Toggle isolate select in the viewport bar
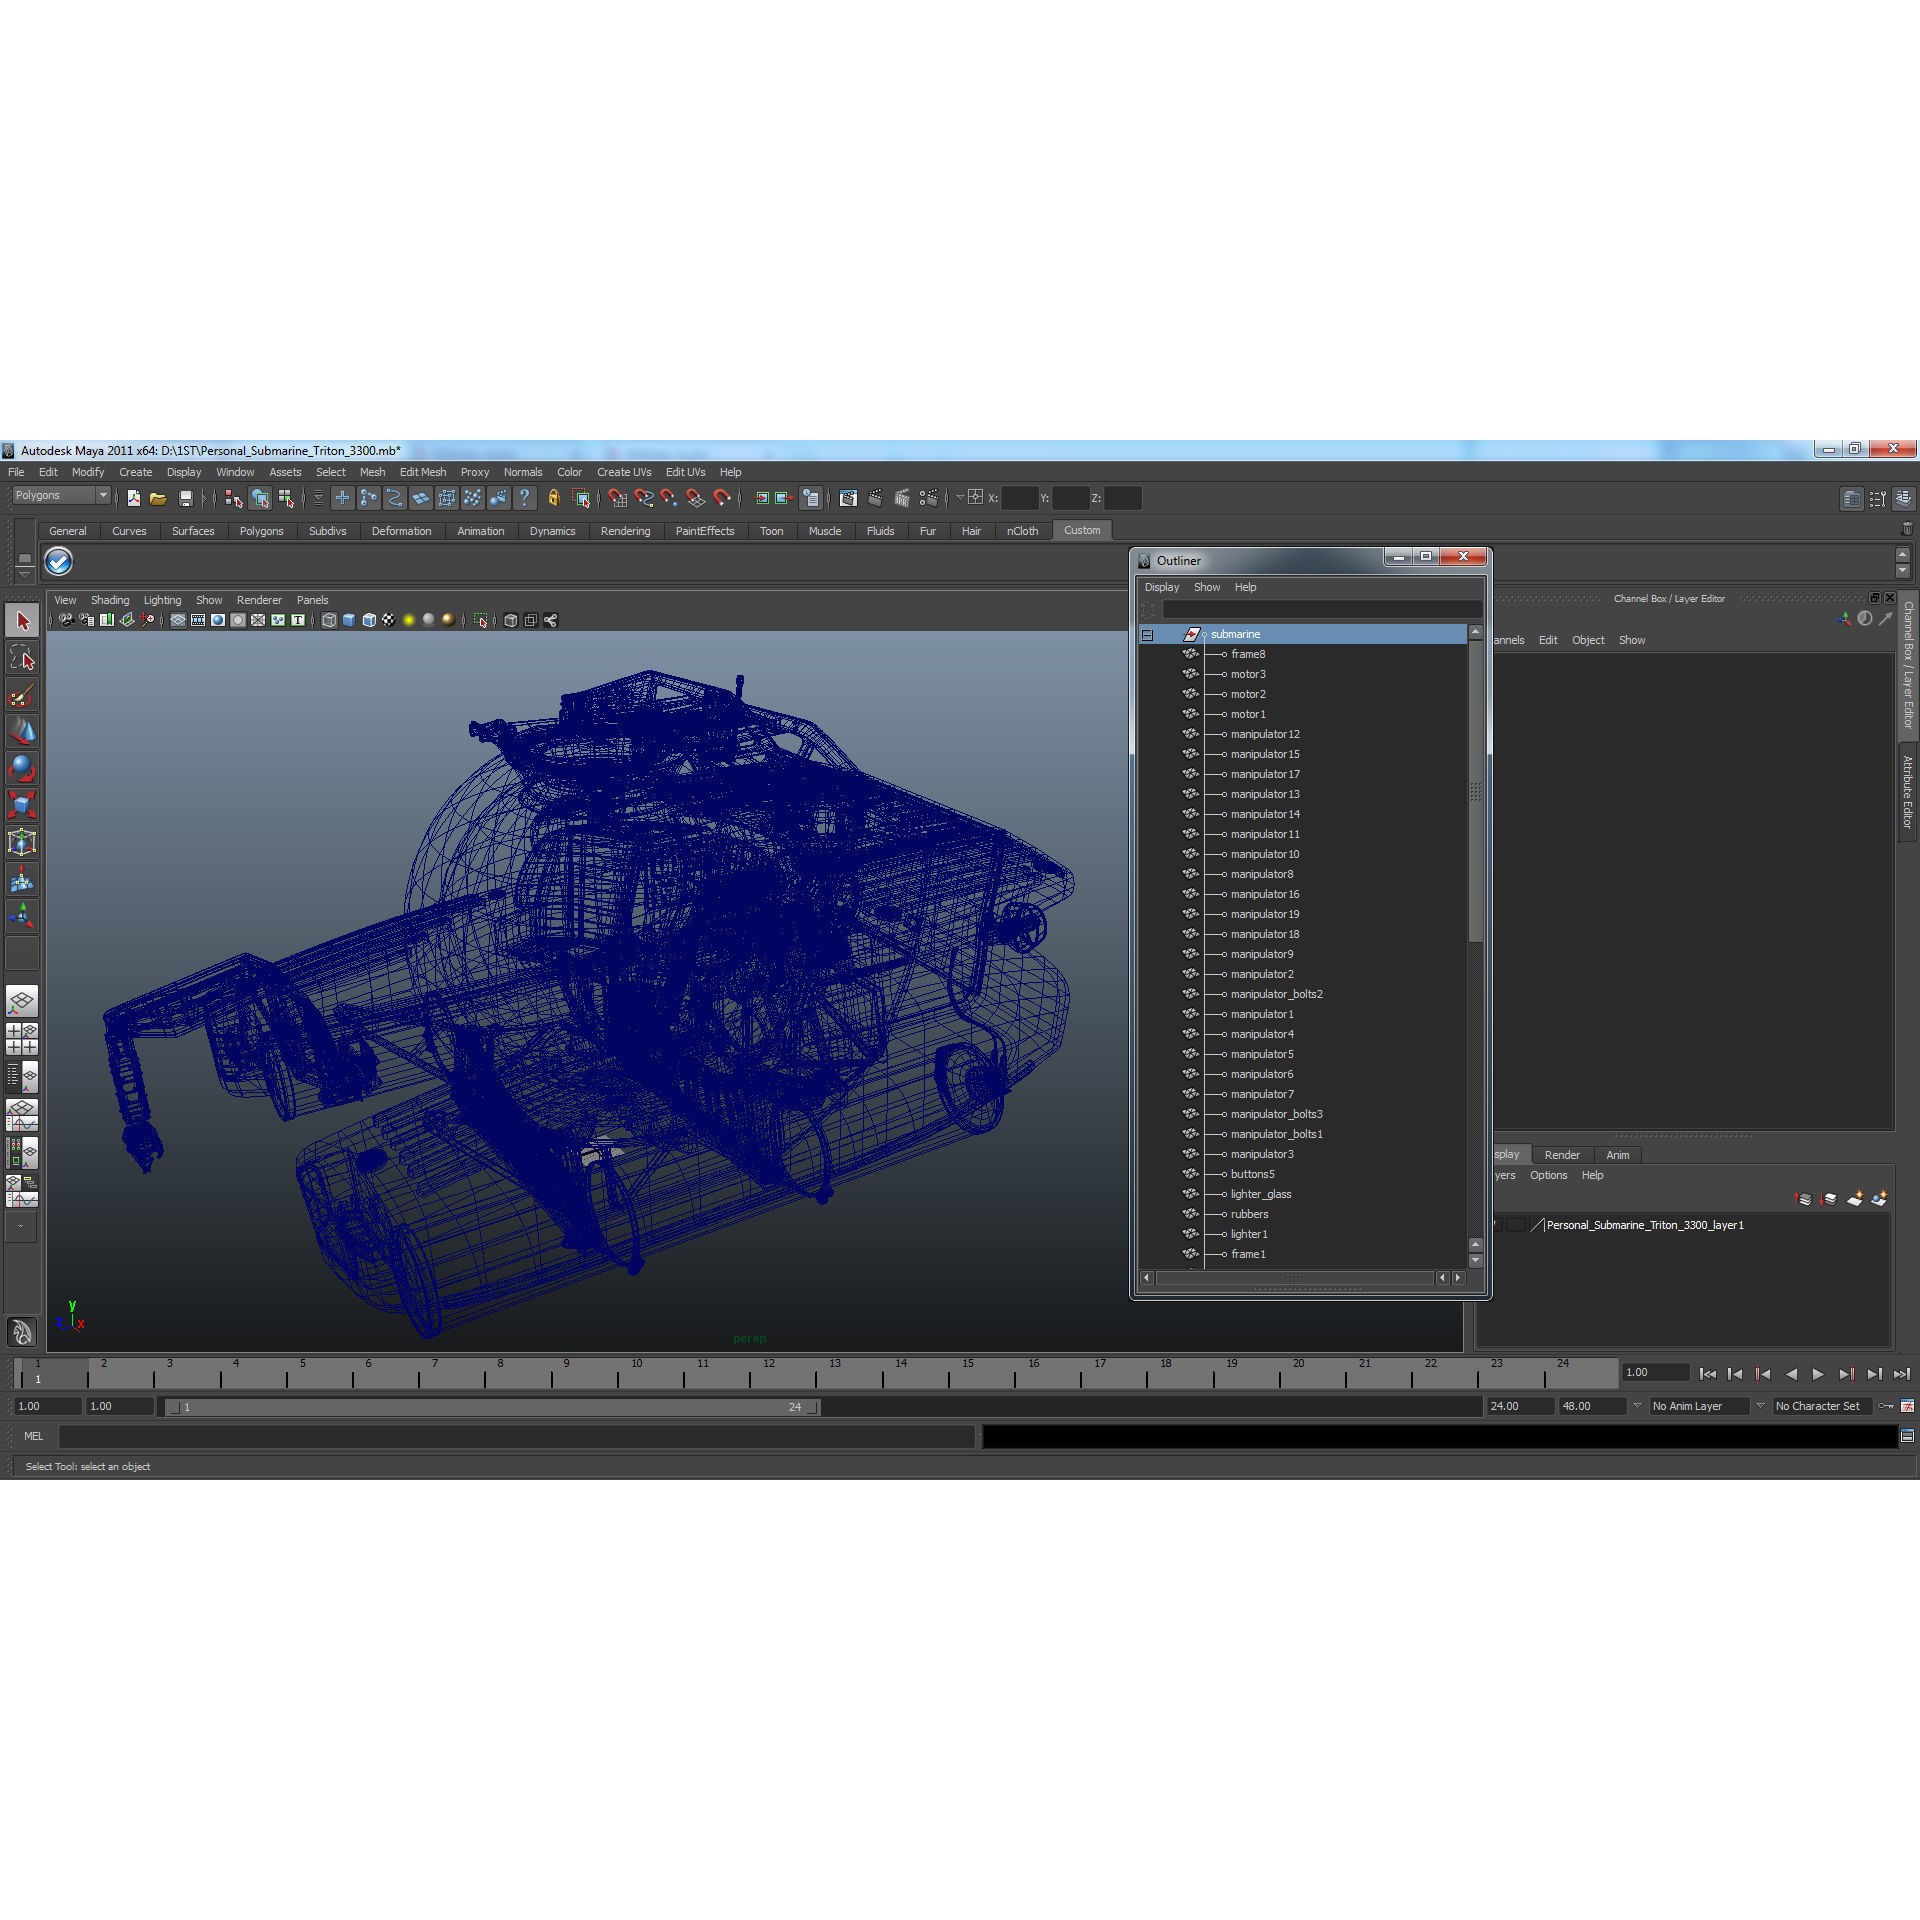The height and width of the screenshot is (1920, 1920). click(x=479, y=620)
